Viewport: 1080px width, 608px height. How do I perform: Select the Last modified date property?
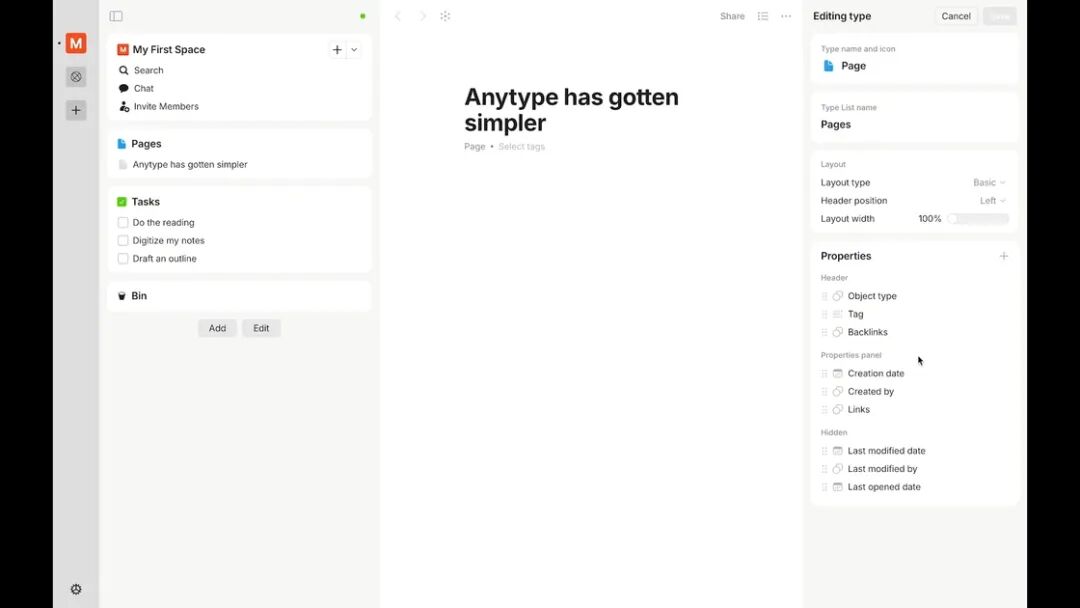(x=886, y=450)
